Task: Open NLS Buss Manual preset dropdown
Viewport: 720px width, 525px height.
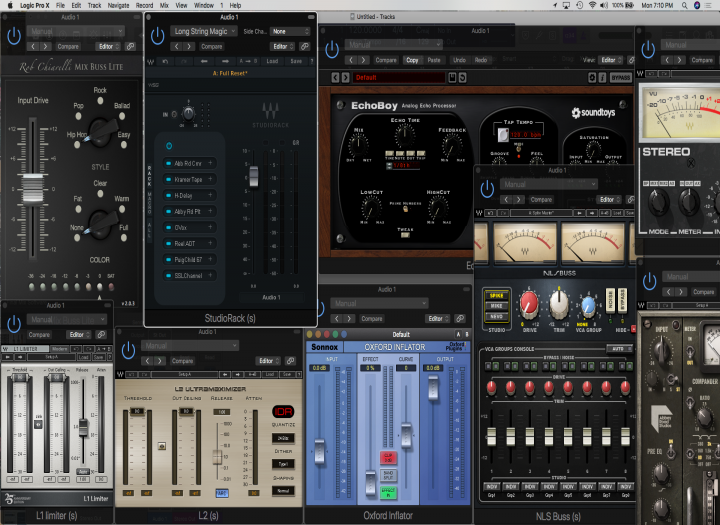Action: coord(549,184)
